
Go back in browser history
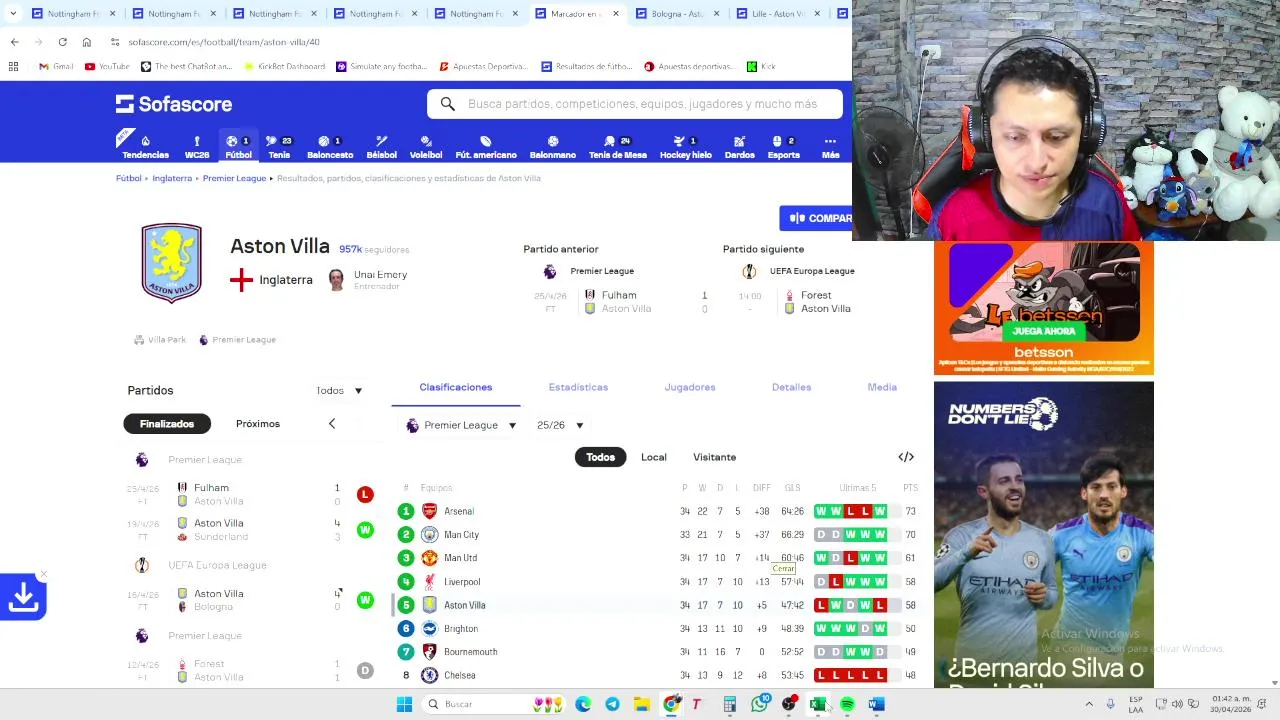[x=14, y=42]
